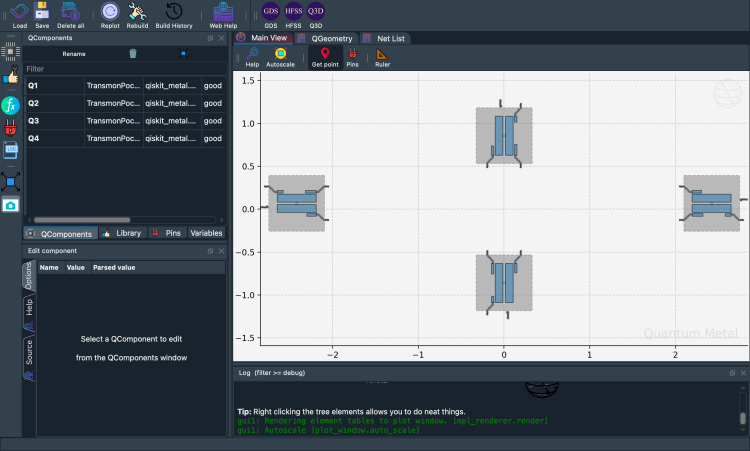
Task: Click the Filter input field
Action: [x=125, y=69]
